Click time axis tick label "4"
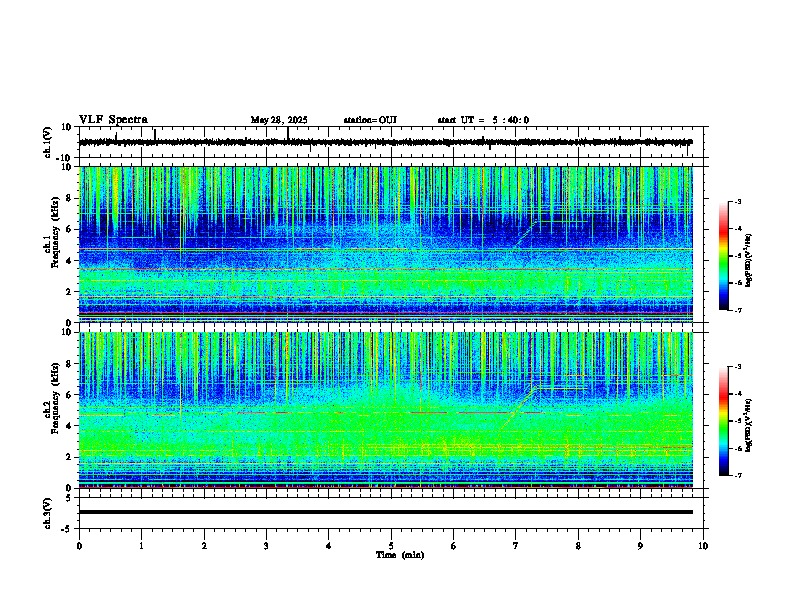The width and height of the screenshot is (792, 612). [x=329, y=546]
